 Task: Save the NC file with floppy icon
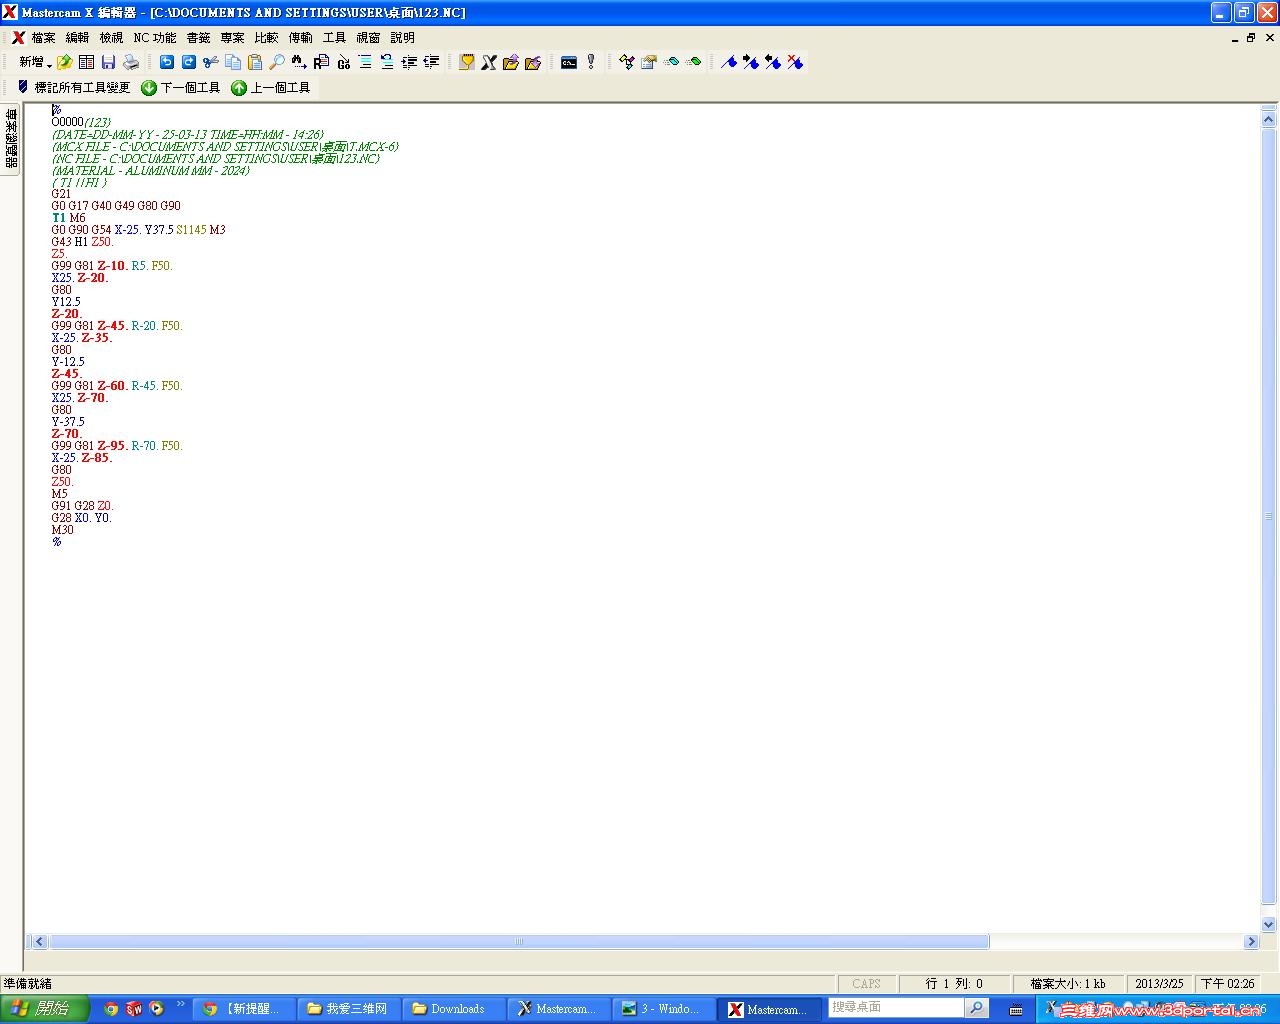(108, 62)
